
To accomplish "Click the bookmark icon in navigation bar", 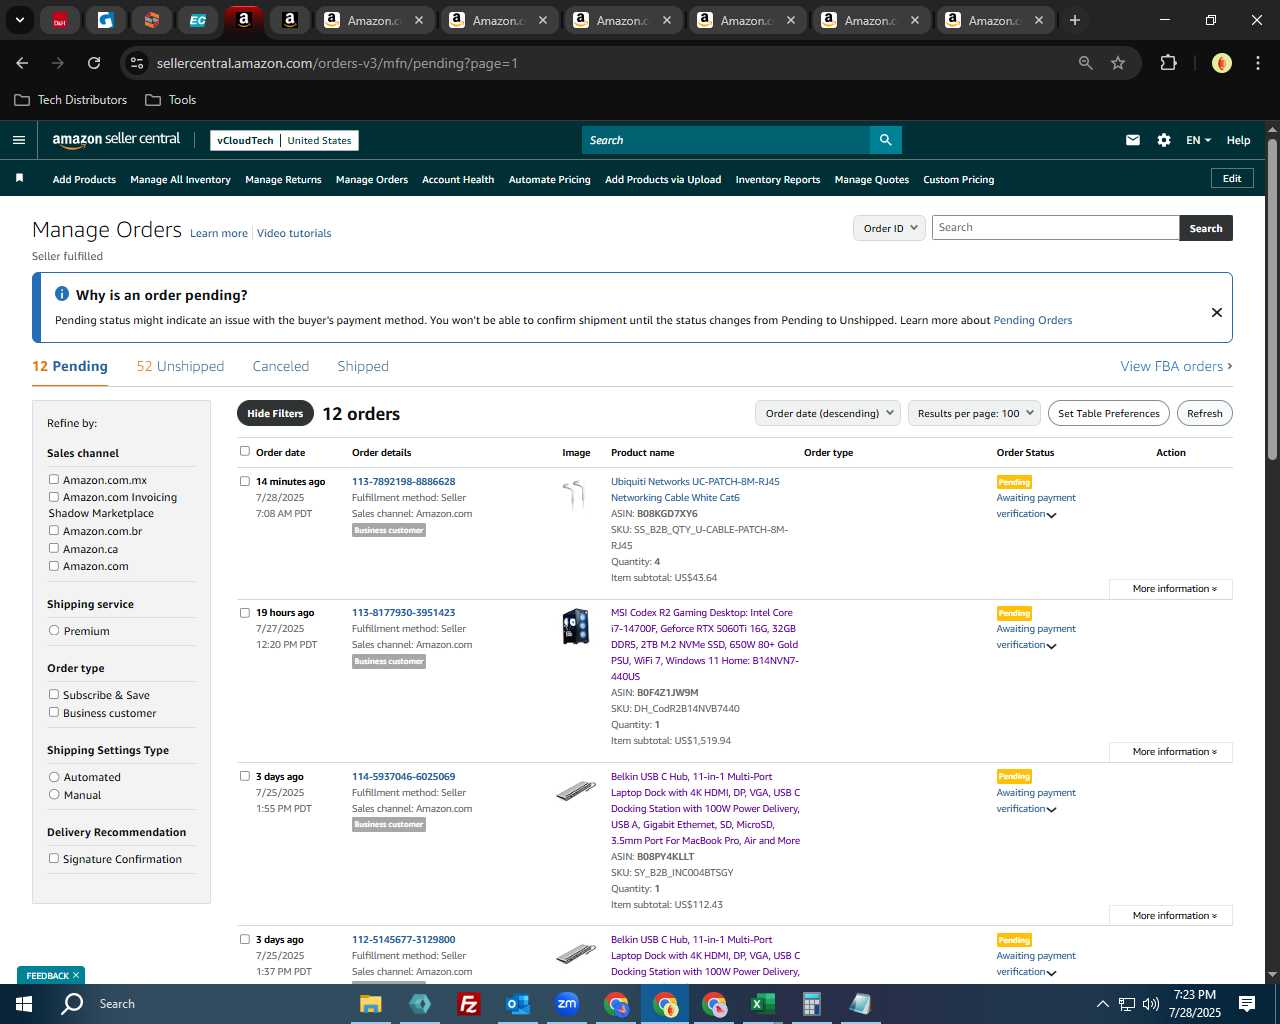I will [19, 179].
